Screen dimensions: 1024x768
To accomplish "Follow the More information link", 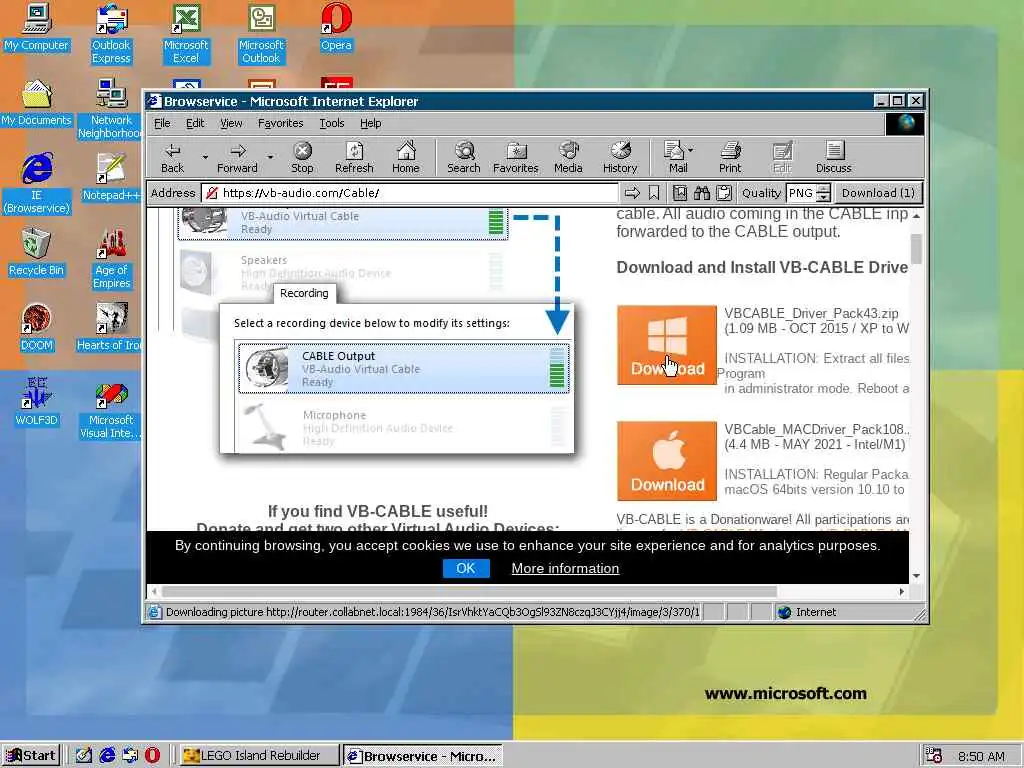I will [565, 568].
